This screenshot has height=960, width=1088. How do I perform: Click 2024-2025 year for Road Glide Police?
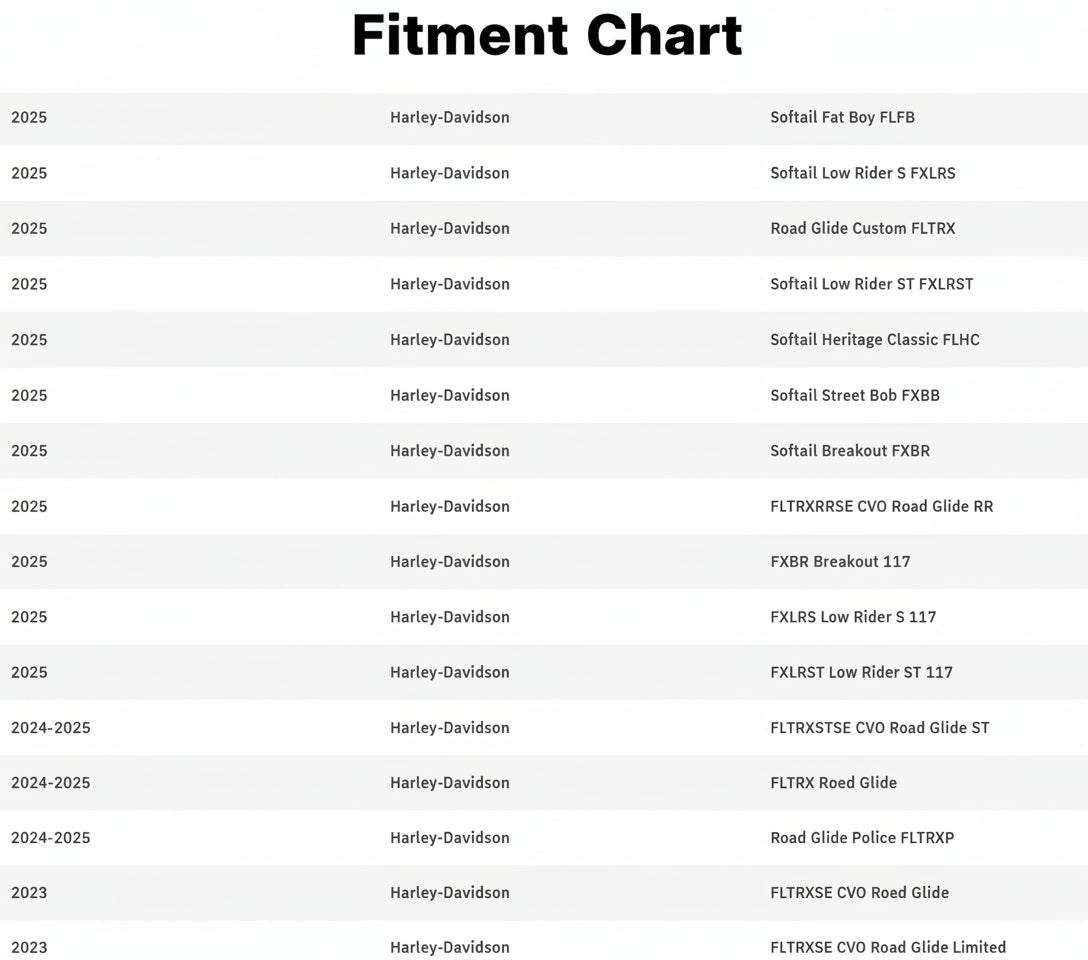pyautogui.click(x=50, y=838)
